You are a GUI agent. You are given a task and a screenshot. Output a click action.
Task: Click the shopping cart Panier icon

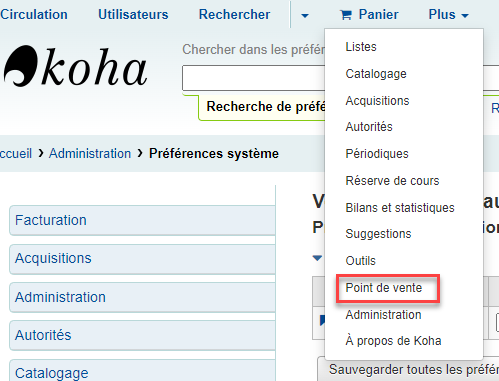346,15
